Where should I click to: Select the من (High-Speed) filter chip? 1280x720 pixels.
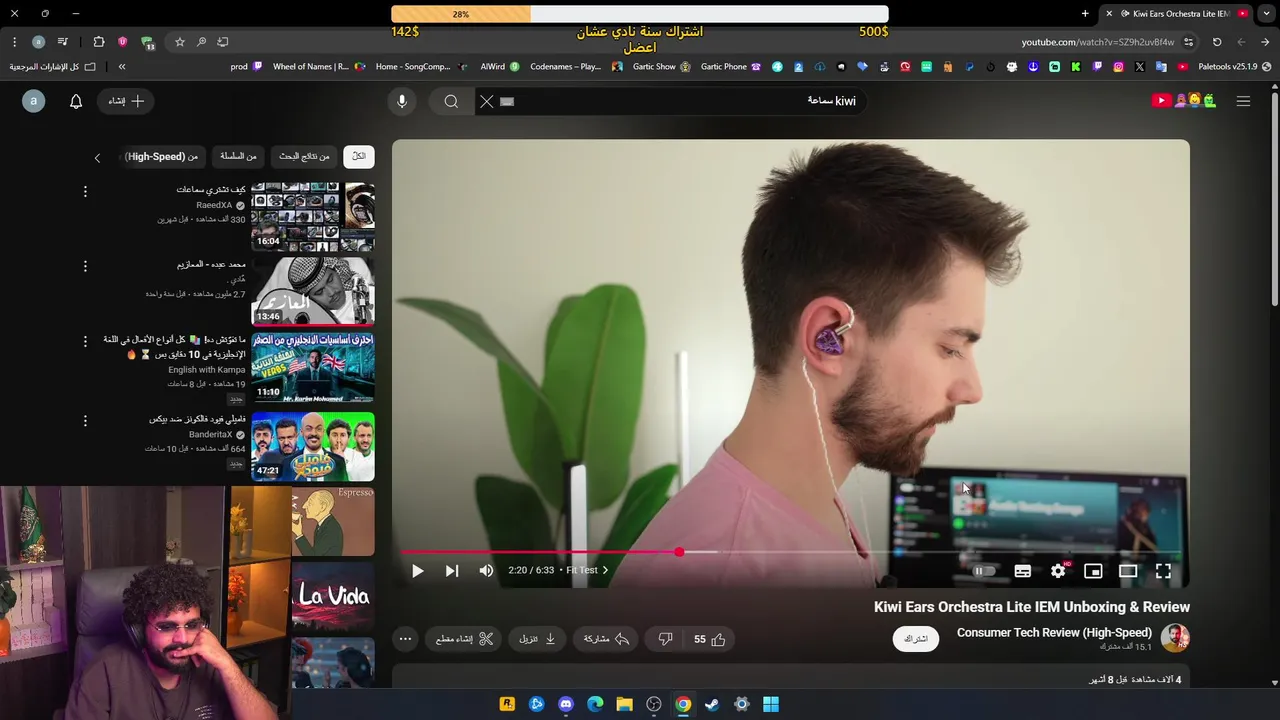click(162, 156)
